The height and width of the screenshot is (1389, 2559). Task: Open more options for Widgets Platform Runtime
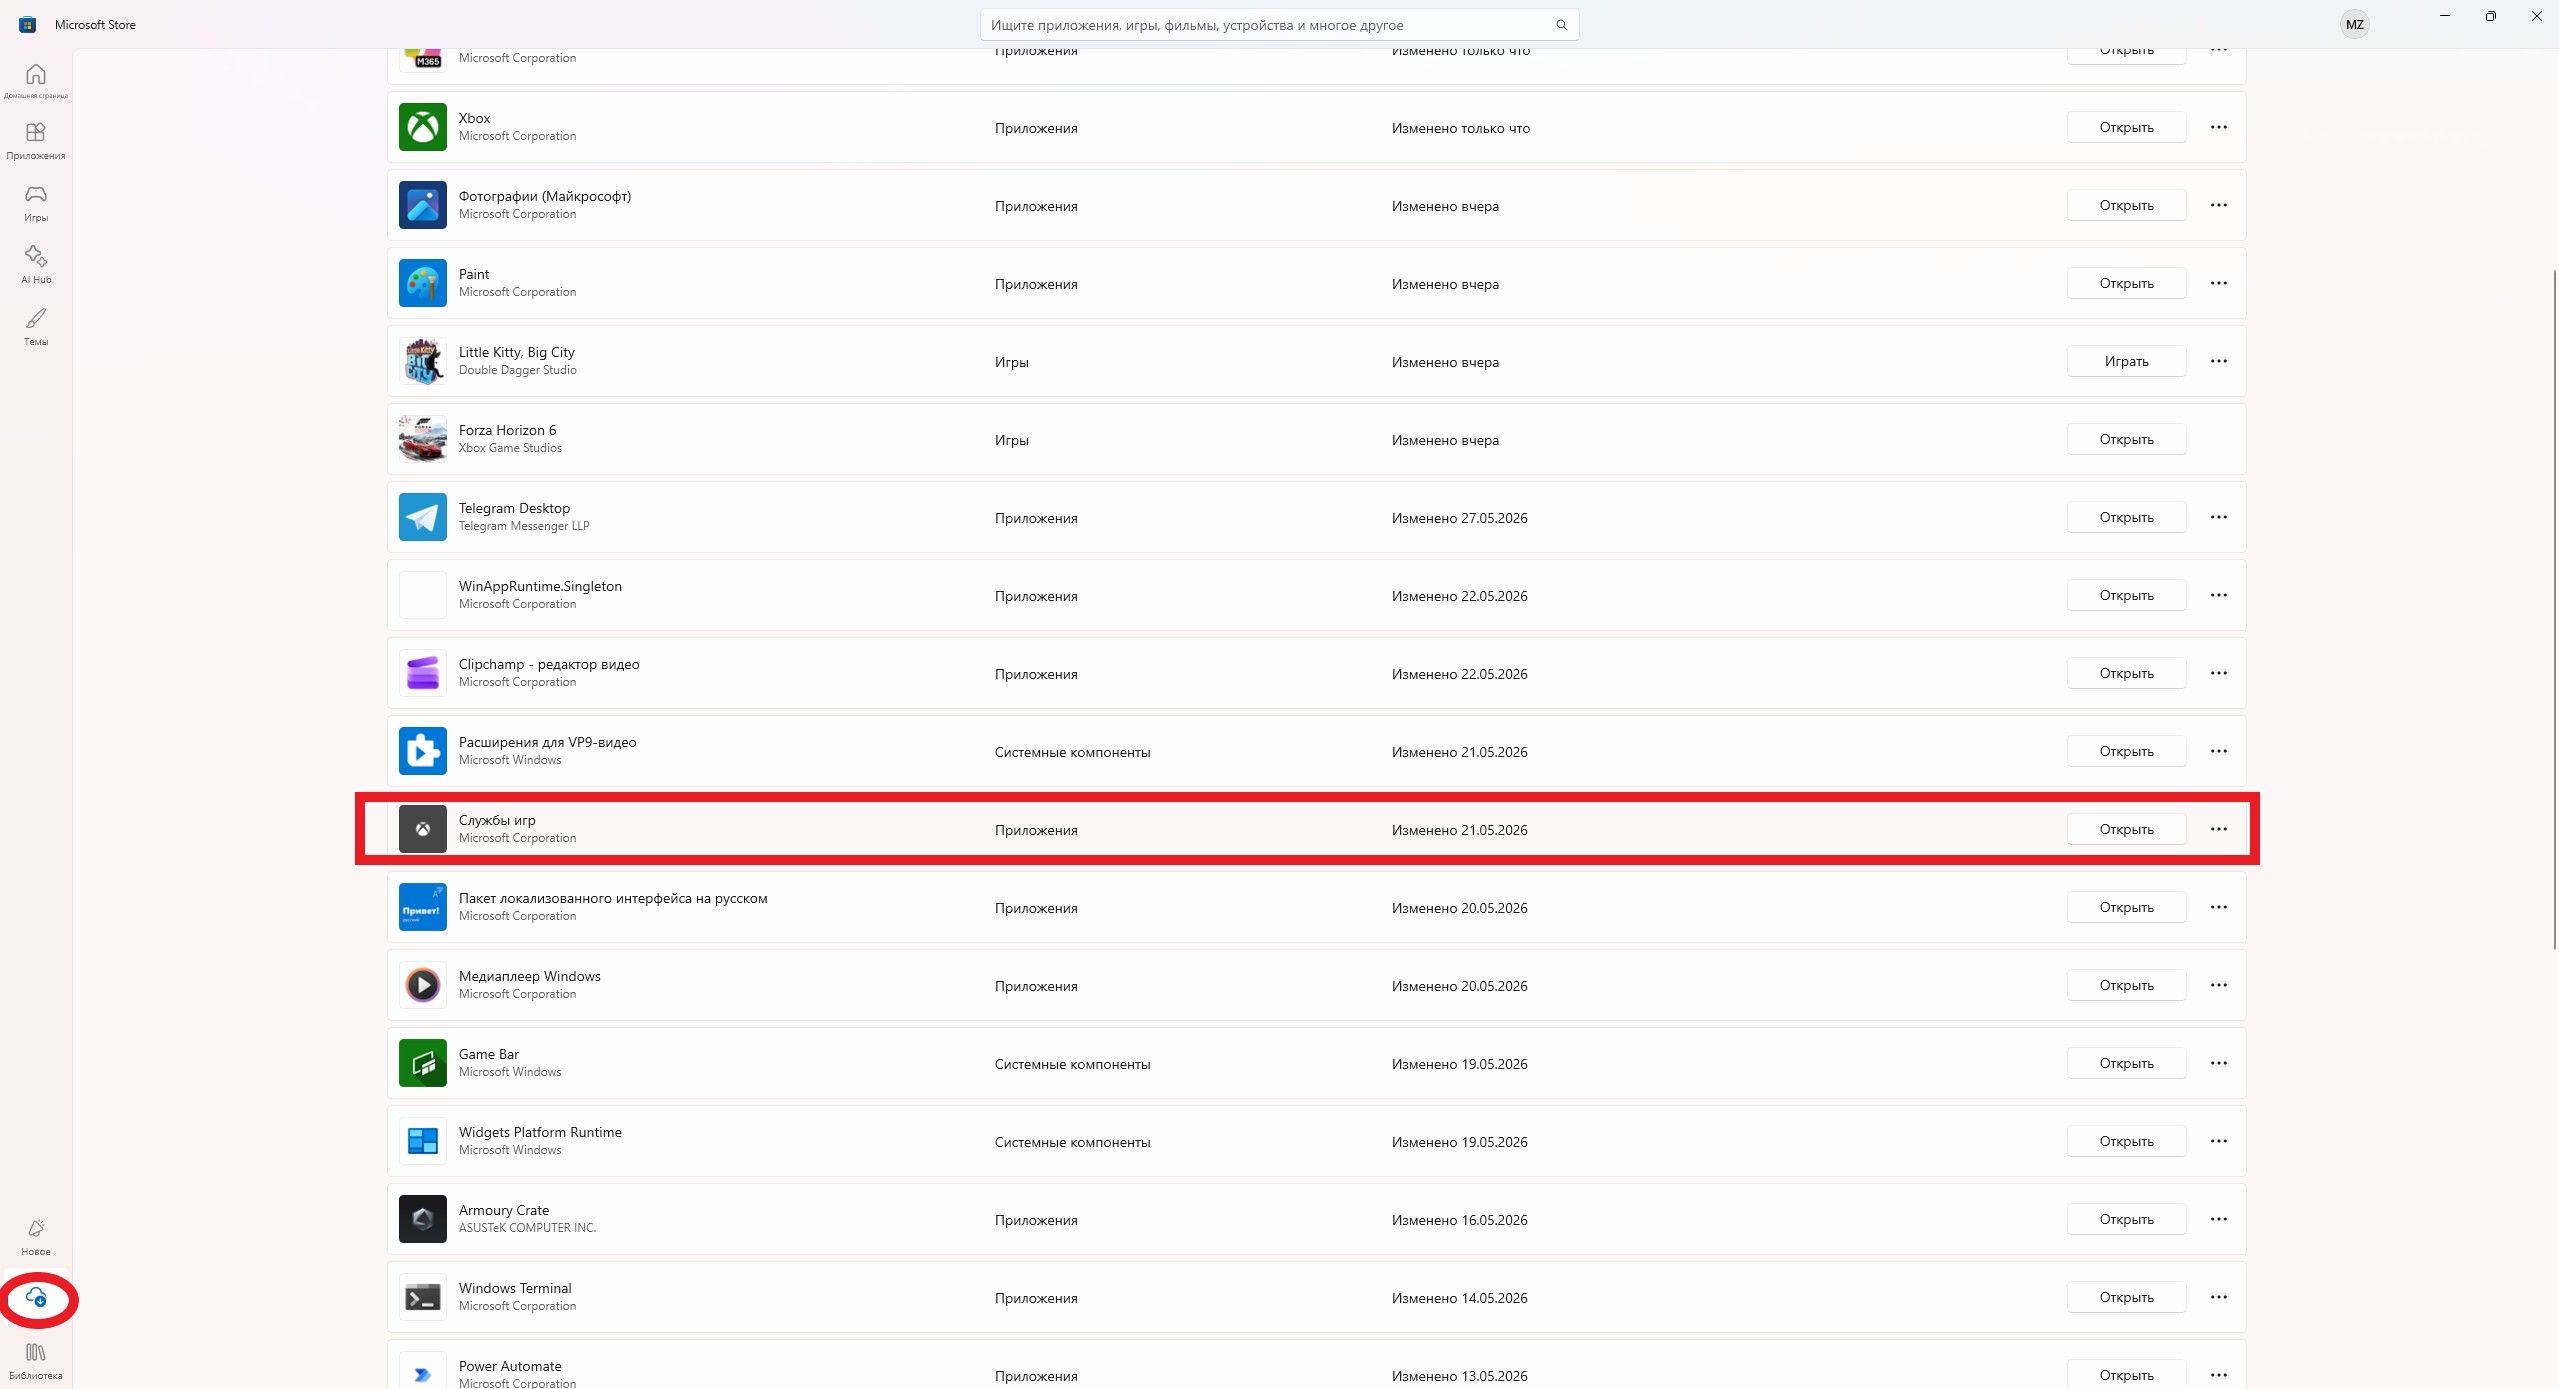(x=2219, y=1141)
